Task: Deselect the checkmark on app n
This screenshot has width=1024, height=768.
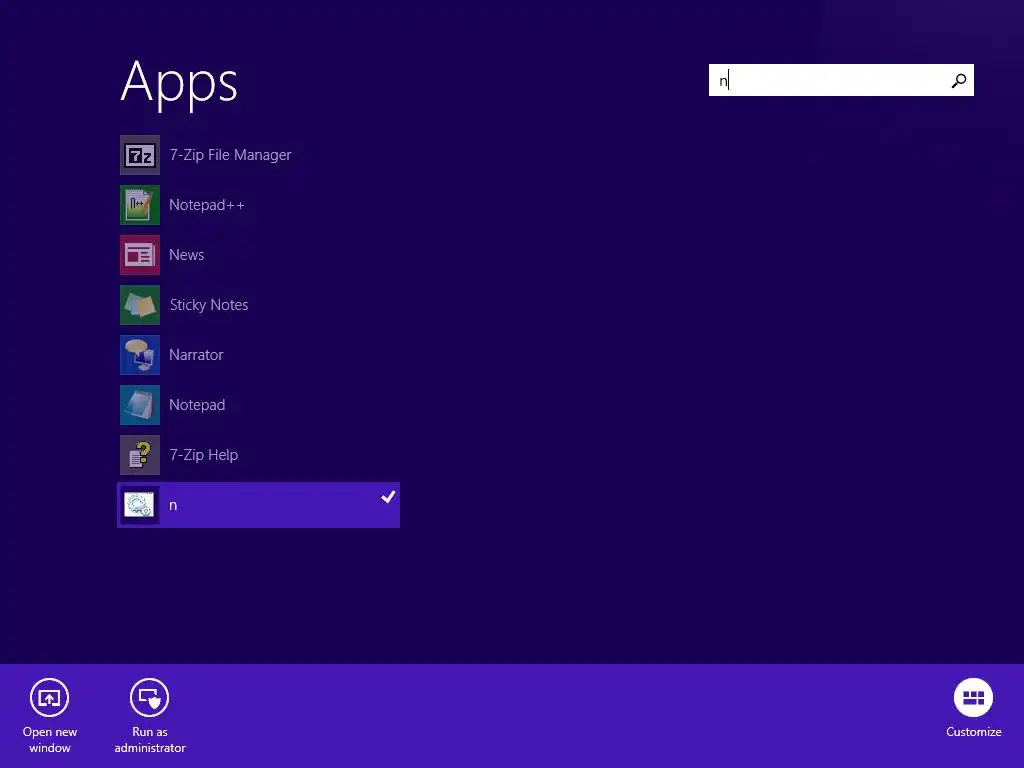Action: tap(388, 497)
